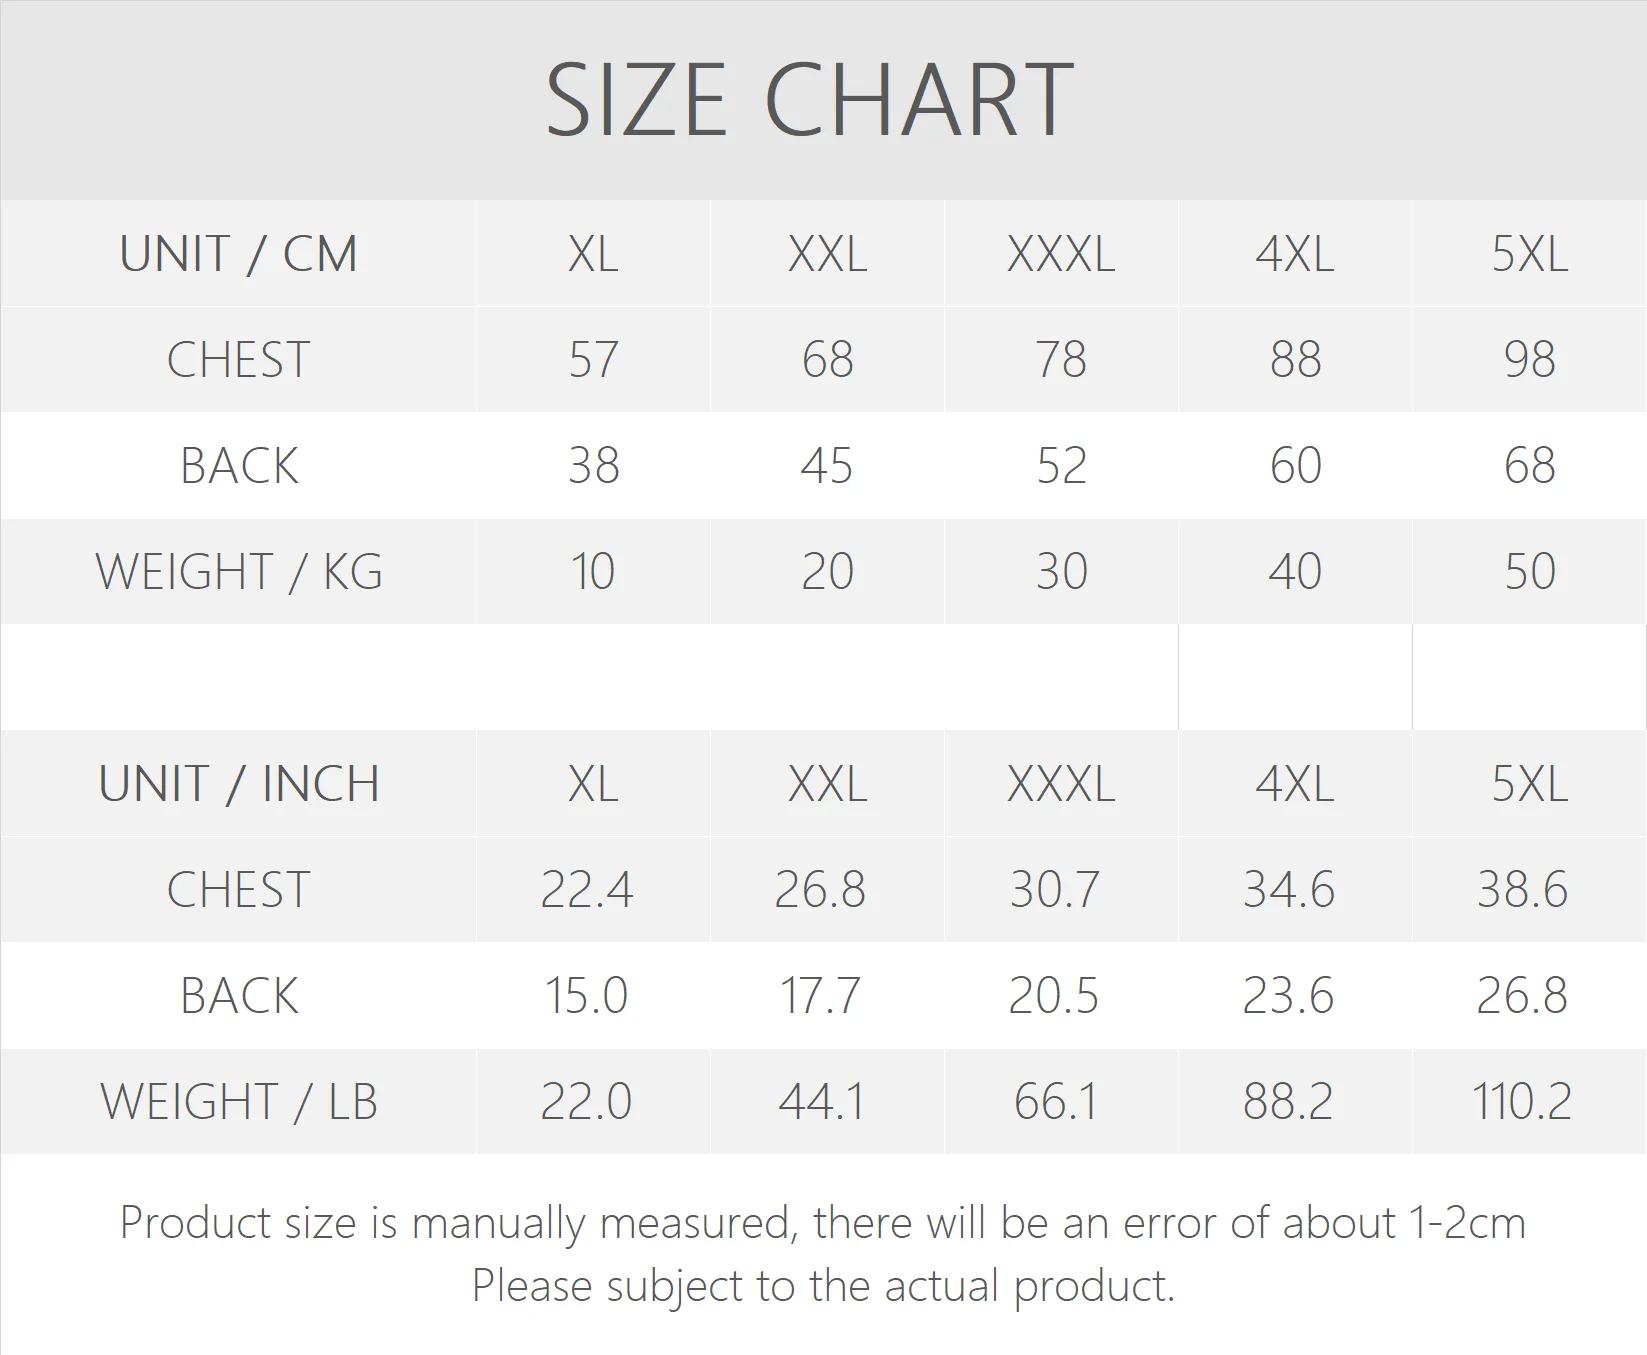Click the XXXL header in the CM table
The width and height of the screenshot is (1647, 1355).
pyautogui.click(x=1060, y=254)
